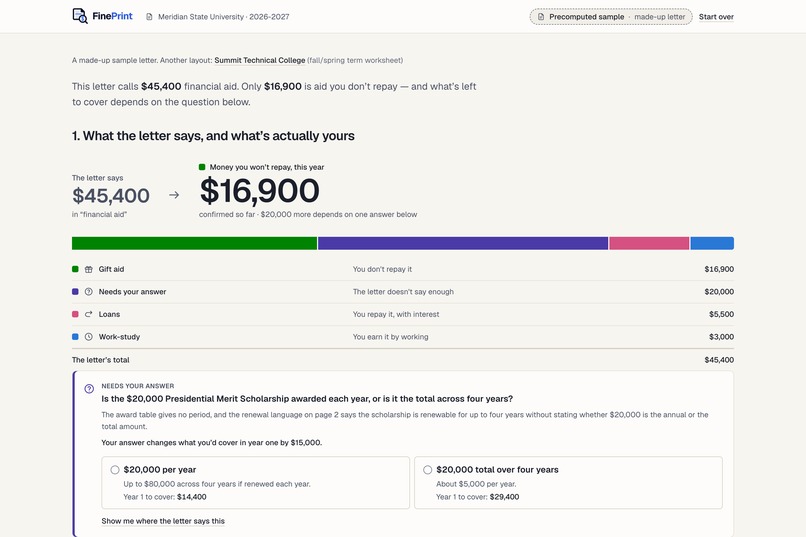Viewport: 806px width, 537px height.
Task: Click the section heading "What the letter says"
Action: point(213,136)
